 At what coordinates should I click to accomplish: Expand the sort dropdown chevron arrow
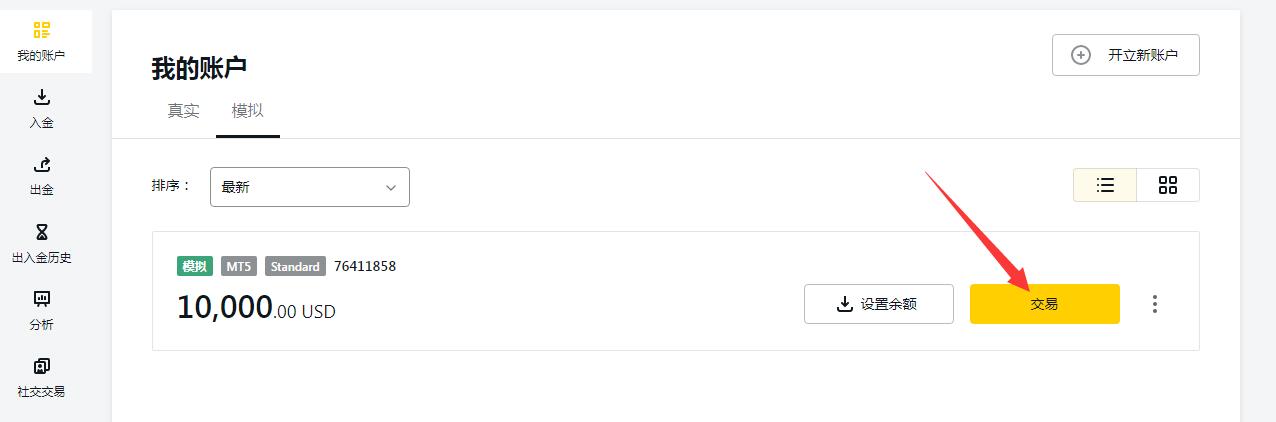click(x=391, y=187)
